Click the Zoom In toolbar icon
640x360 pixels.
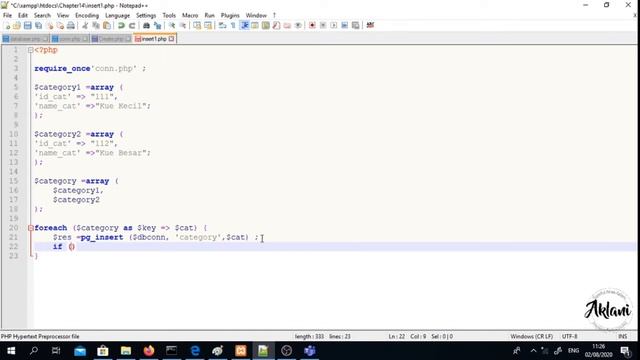click(172, 26)
